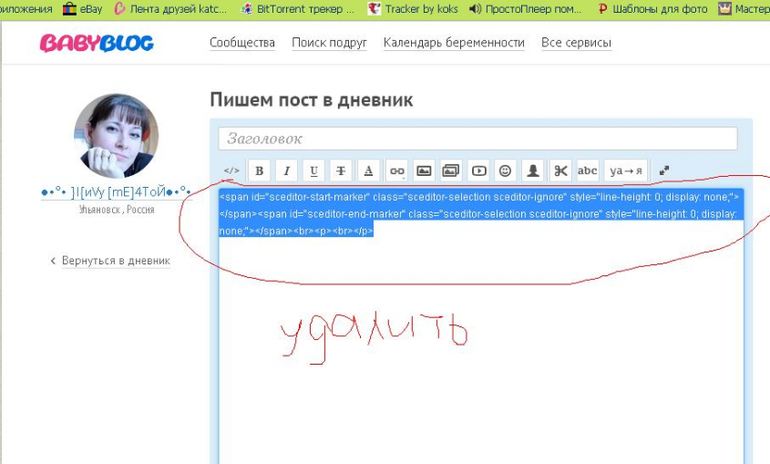Insert an image gallery icon
Viewport: 770px width, 464px height.
451,171
